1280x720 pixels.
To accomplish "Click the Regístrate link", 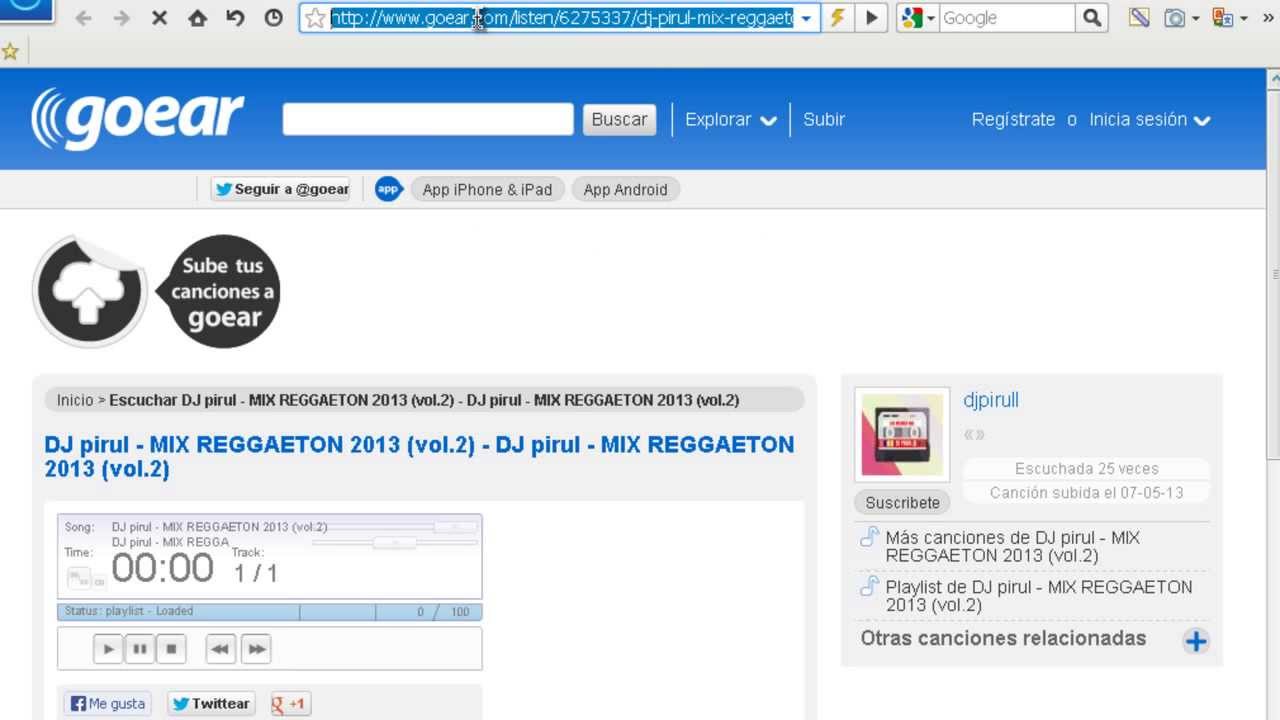I will 1013,119.
